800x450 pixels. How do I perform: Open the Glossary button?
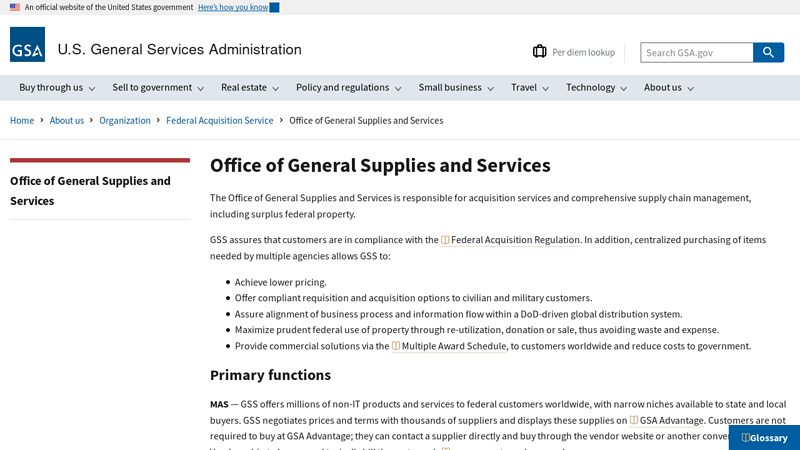(764, 438)
